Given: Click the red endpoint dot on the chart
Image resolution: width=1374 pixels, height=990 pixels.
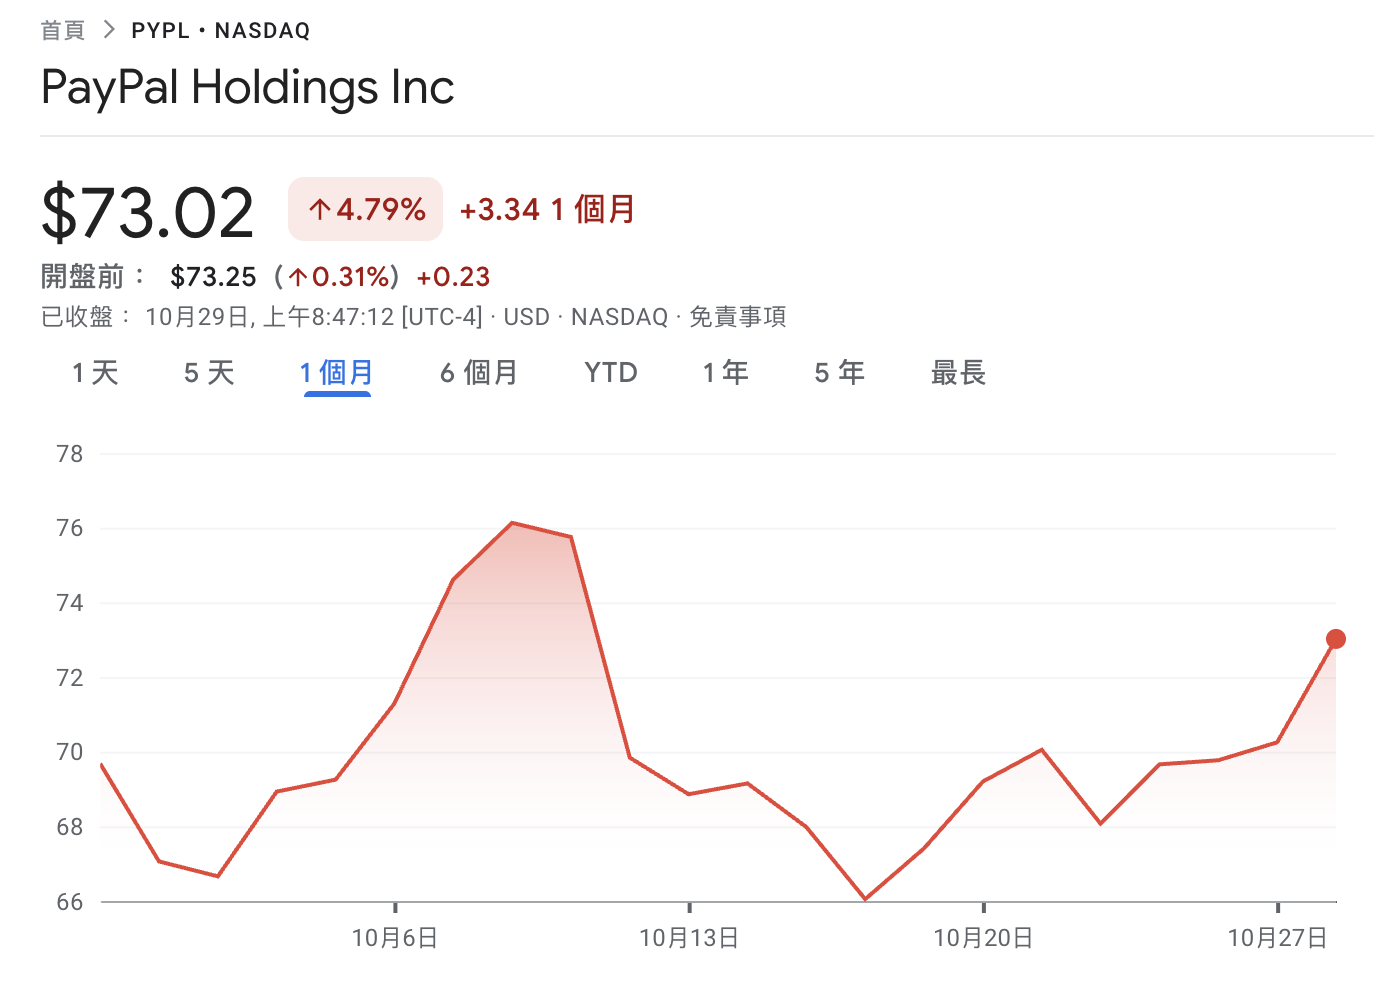Looking at the screenshot, I should [x=1335, y=639].
